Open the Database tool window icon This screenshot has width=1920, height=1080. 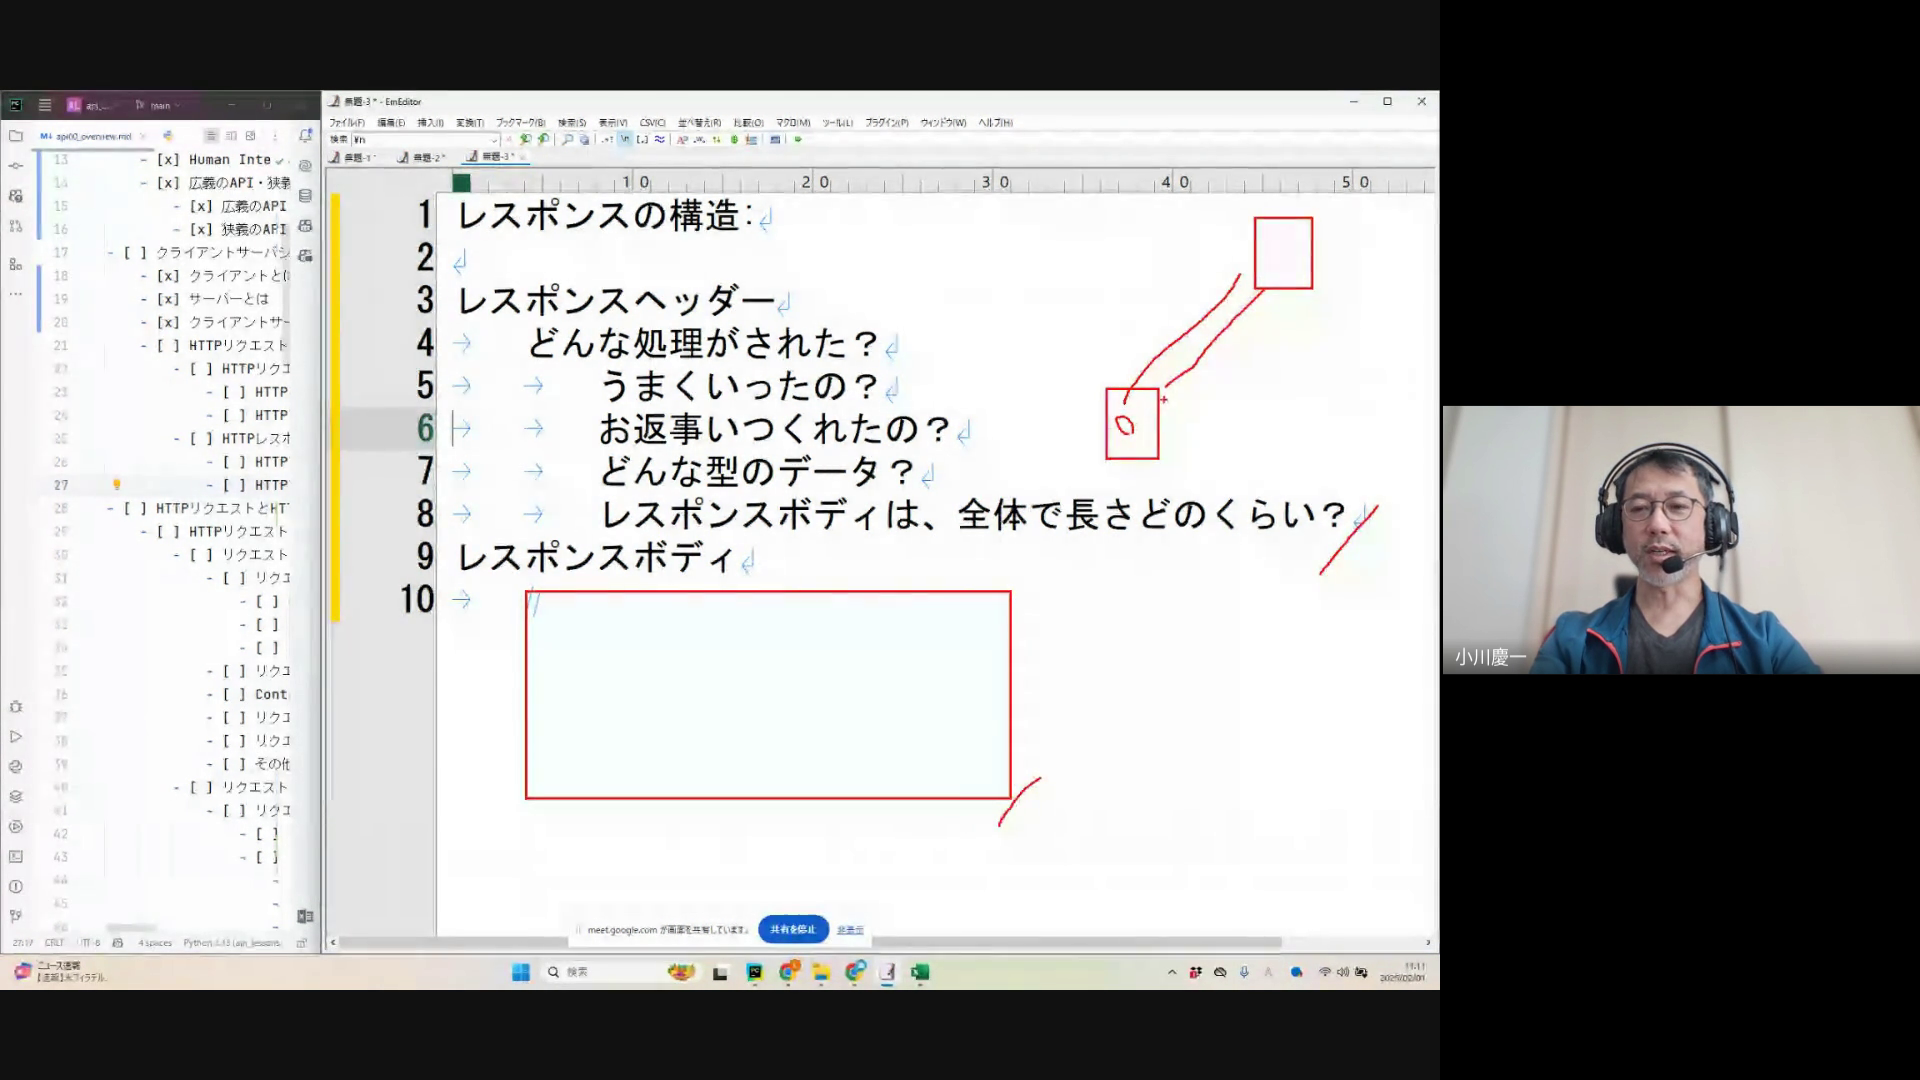[306, 196]
